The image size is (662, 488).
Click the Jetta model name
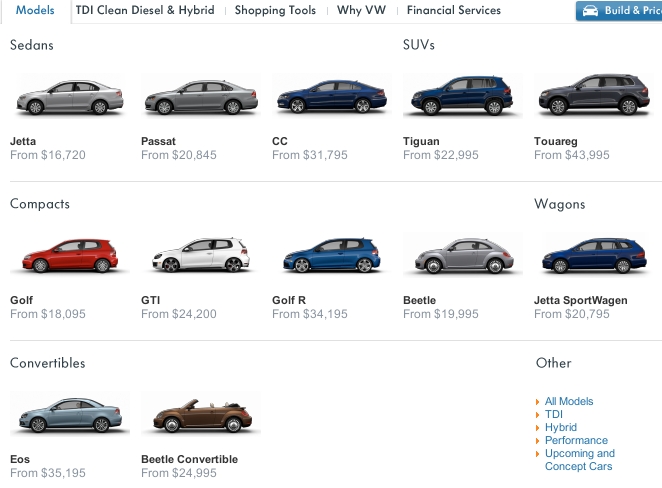tap(23, 141)
